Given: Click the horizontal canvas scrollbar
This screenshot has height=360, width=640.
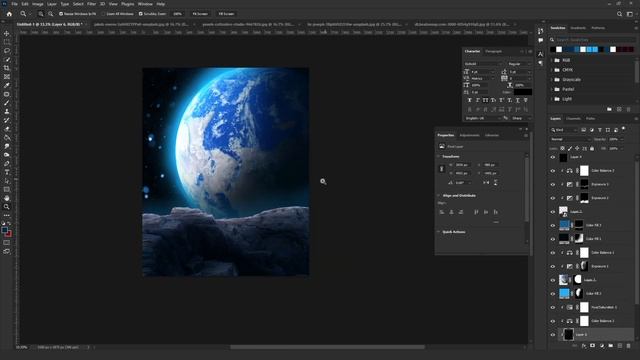Looking at the screenshot, I should click(x=327, y=347).
